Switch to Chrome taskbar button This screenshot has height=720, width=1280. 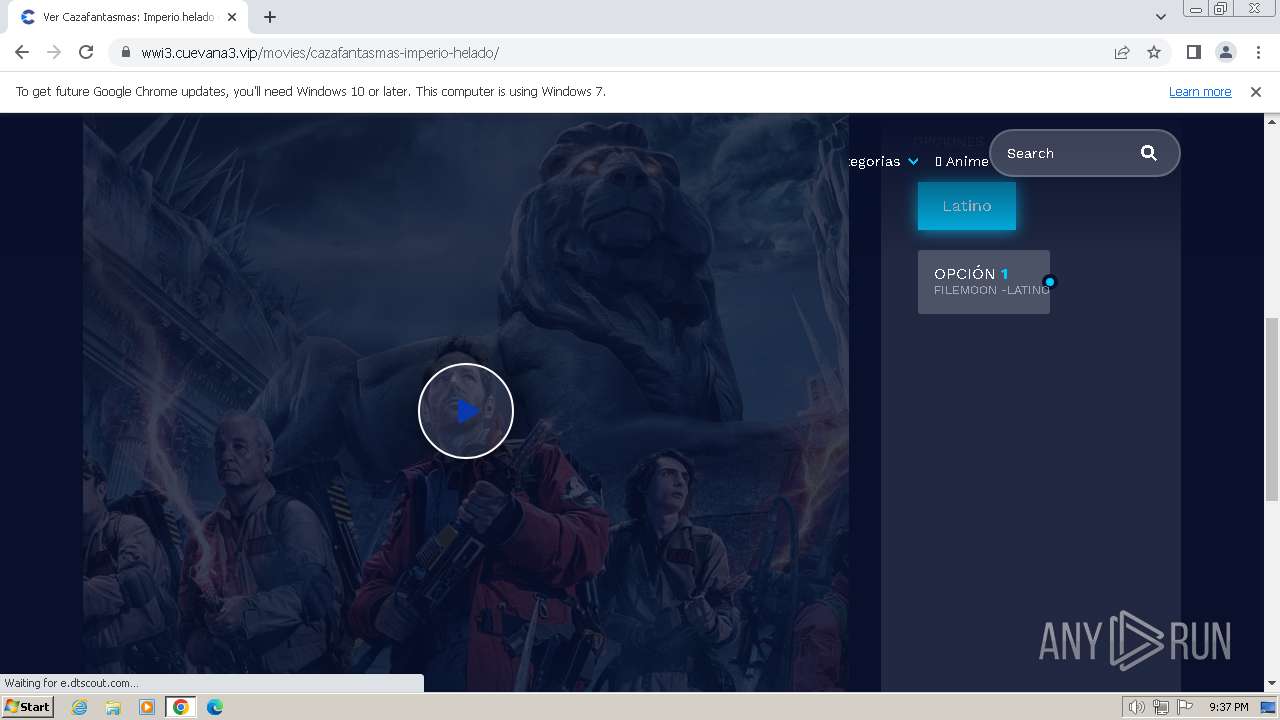181,707
